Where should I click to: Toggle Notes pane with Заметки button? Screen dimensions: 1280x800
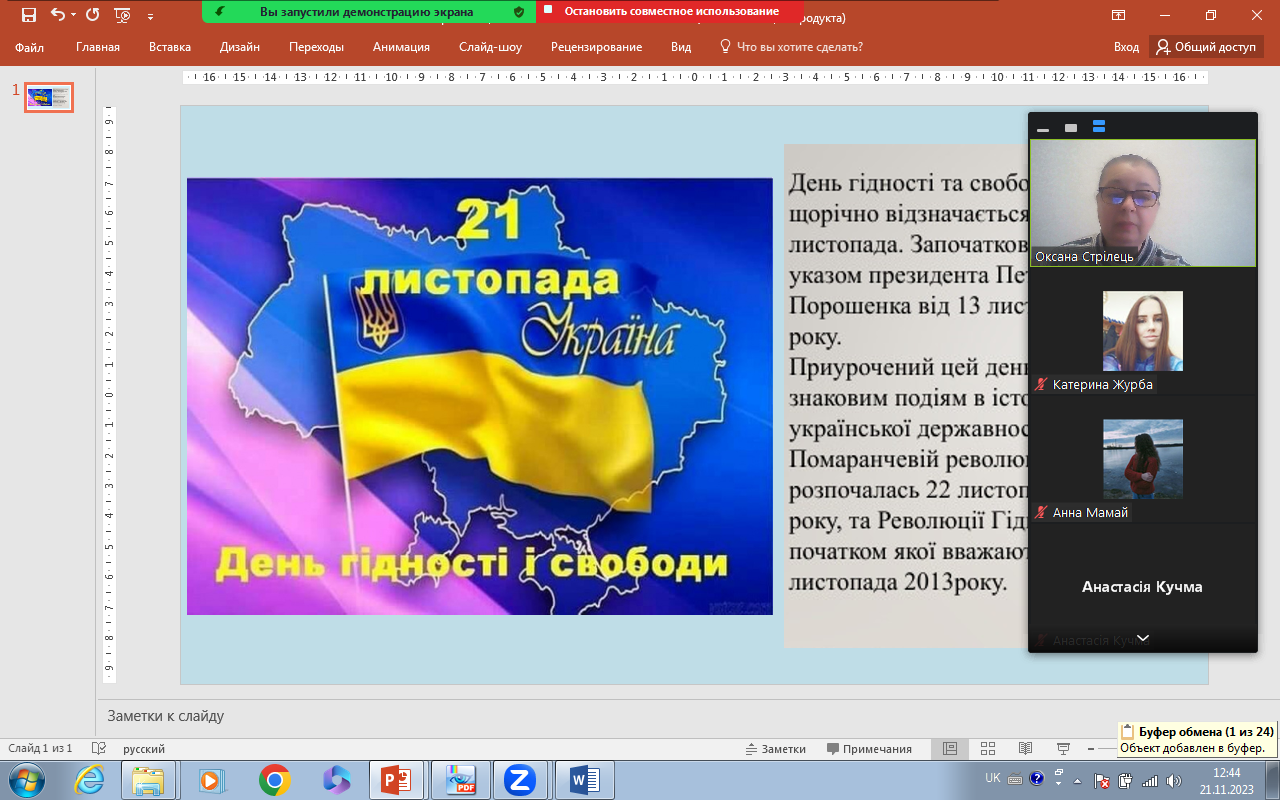[775, 749]
